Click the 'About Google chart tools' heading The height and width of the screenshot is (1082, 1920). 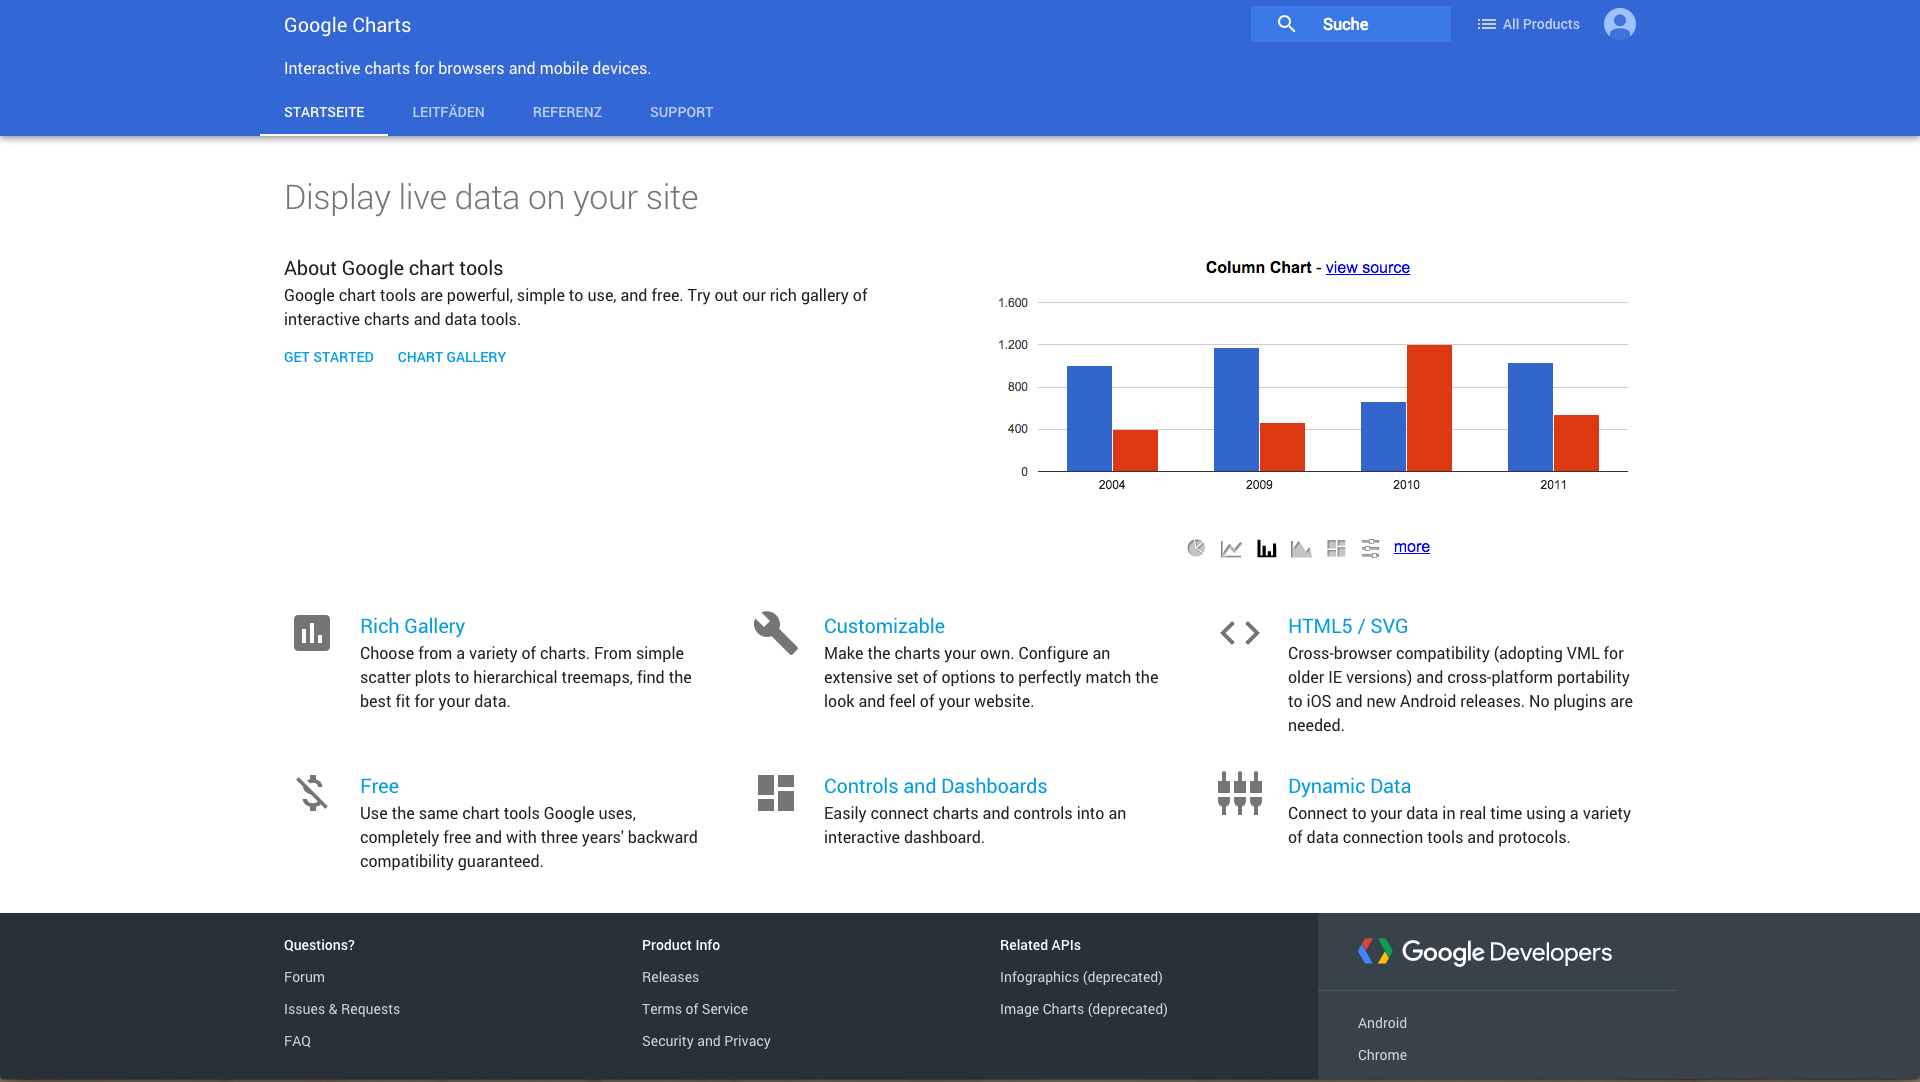tap(393, 268)
